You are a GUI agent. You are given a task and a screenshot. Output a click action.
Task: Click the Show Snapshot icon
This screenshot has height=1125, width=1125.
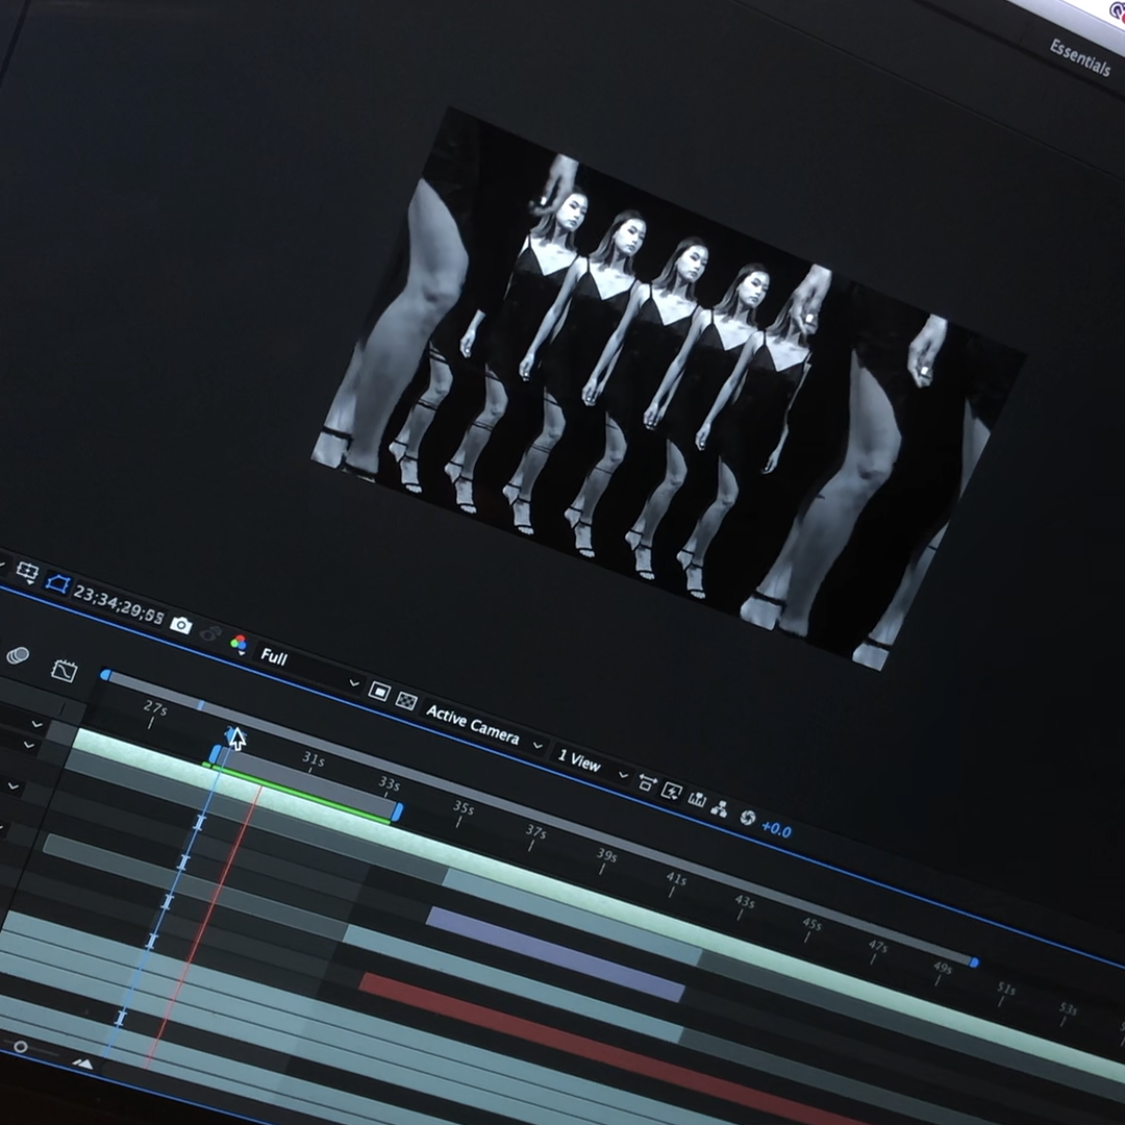point(211,634)
